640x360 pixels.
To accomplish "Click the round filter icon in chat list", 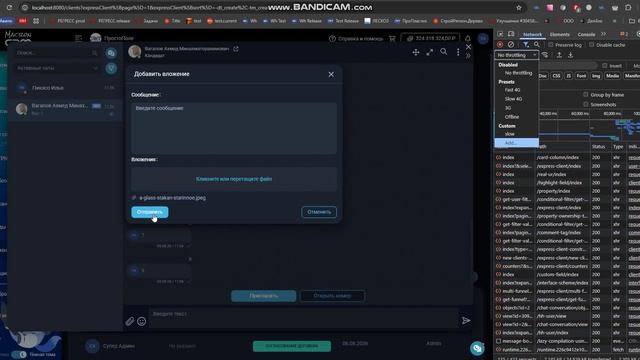I will (x=111, y=68).
